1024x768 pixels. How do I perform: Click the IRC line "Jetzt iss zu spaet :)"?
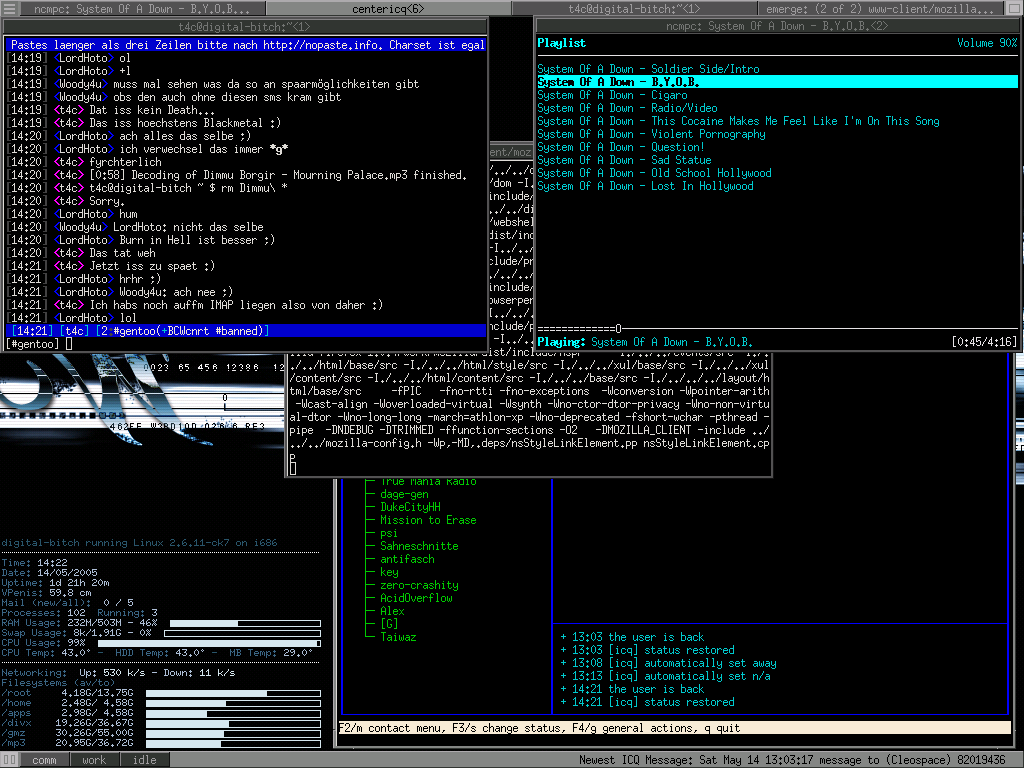(111, 266)
